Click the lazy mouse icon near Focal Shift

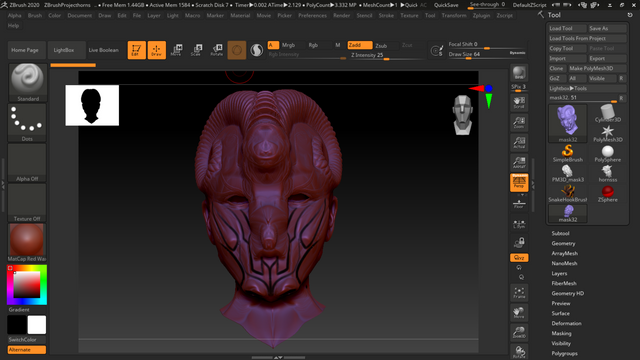click(x=436, y=51)
